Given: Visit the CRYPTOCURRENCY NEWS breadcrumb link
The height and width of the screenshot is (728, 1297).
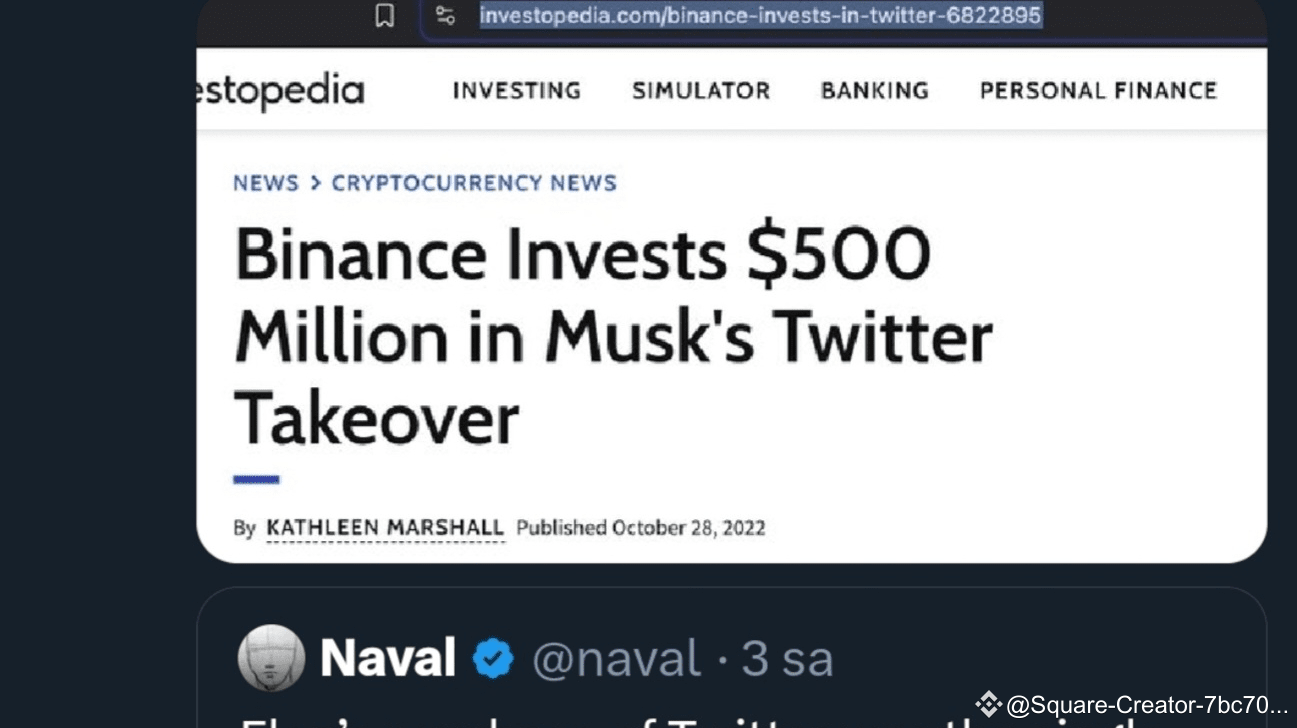Looking at the screenshot, I should (x=474, y=182).
